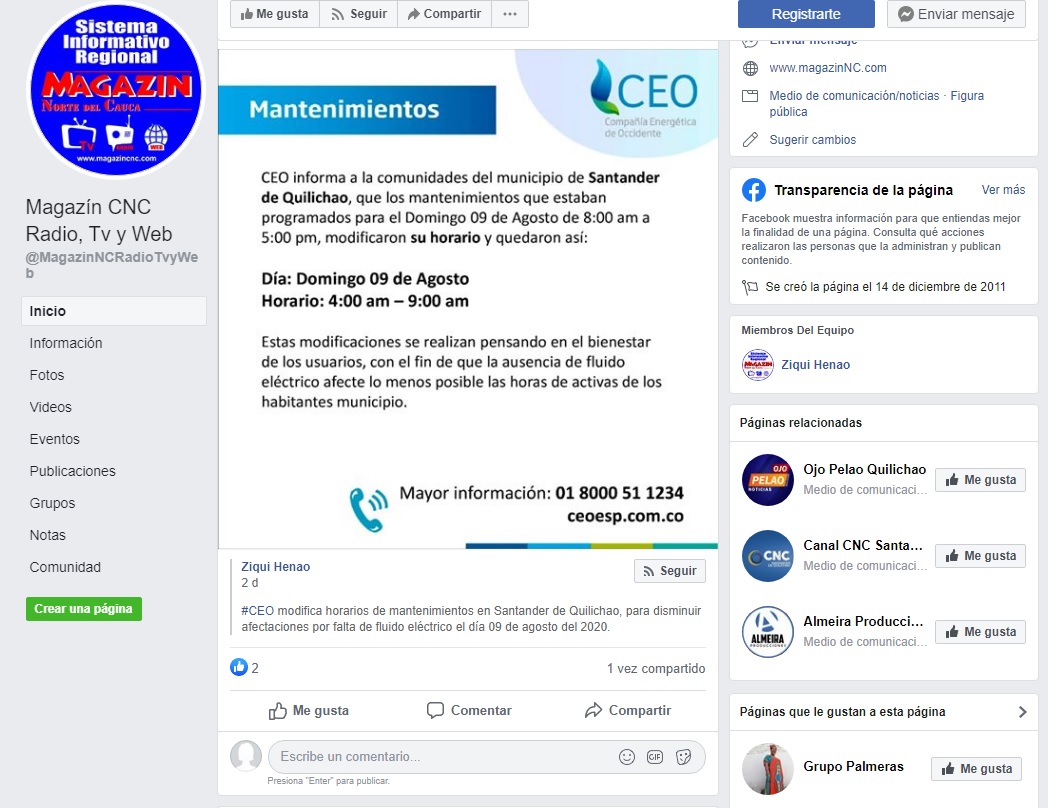Open Canal CNC Santander page logo
This screenshot has height=808, width=1048.
[767, 556]
